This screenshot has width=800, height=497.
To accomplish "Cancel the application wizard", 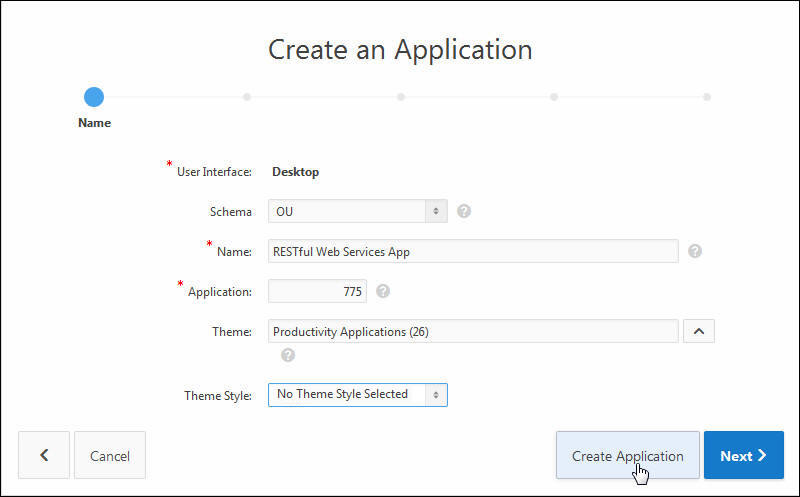I will (x=110, y=455).
